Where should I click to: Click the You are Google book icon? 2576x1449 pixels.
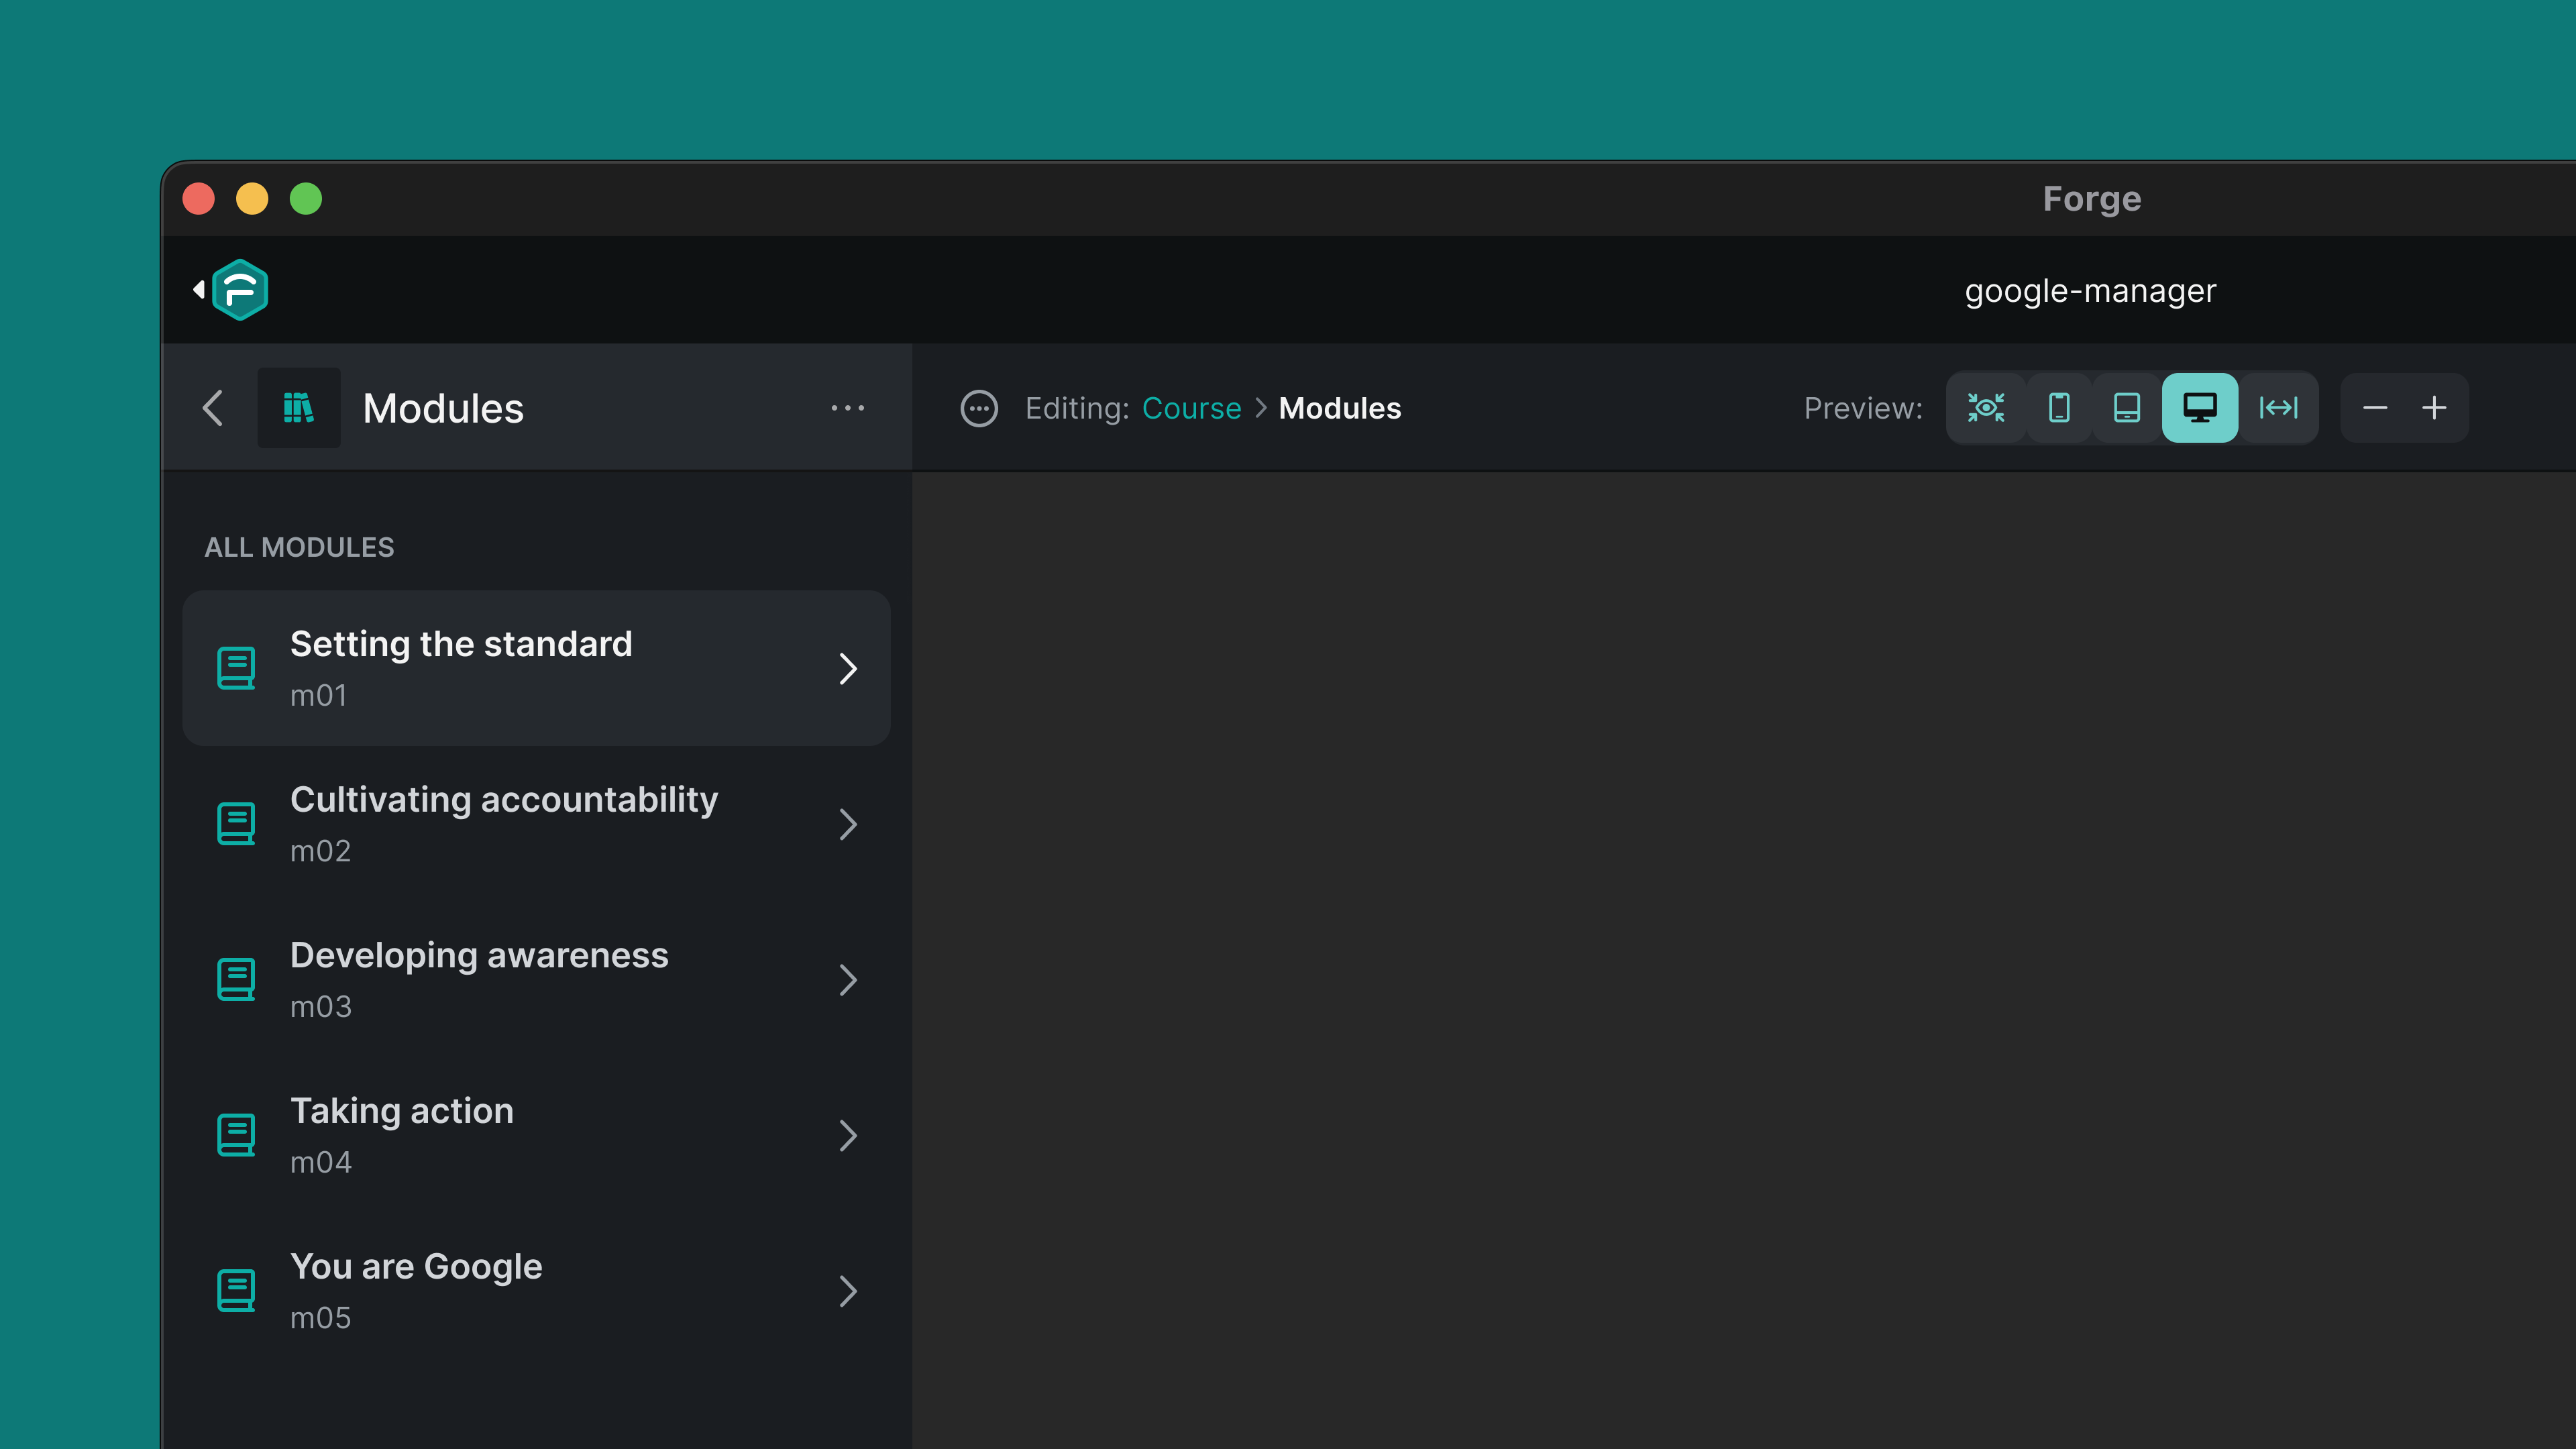[x=236, y=1291]
